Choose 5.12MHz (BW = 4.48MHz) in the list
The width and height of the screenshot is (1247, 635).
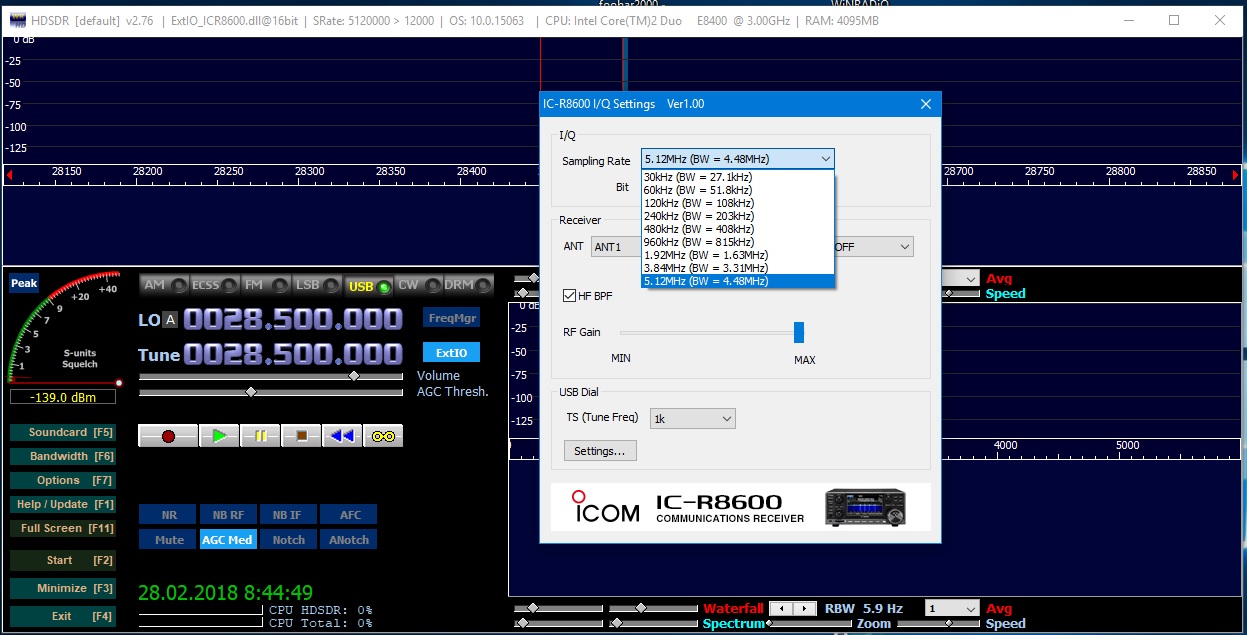(x=738, y=281)
